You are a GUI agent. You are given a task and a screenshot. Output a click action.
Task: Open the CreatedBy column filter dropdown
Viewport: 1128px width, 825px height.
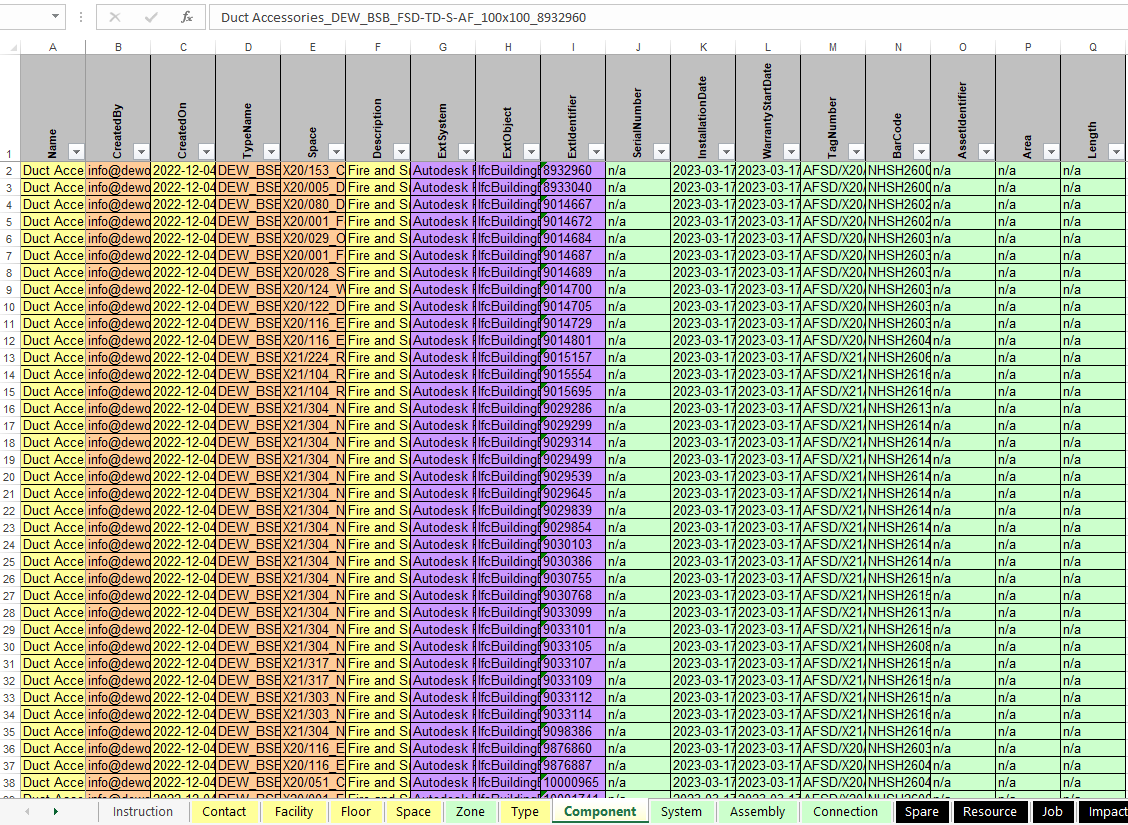141,152
